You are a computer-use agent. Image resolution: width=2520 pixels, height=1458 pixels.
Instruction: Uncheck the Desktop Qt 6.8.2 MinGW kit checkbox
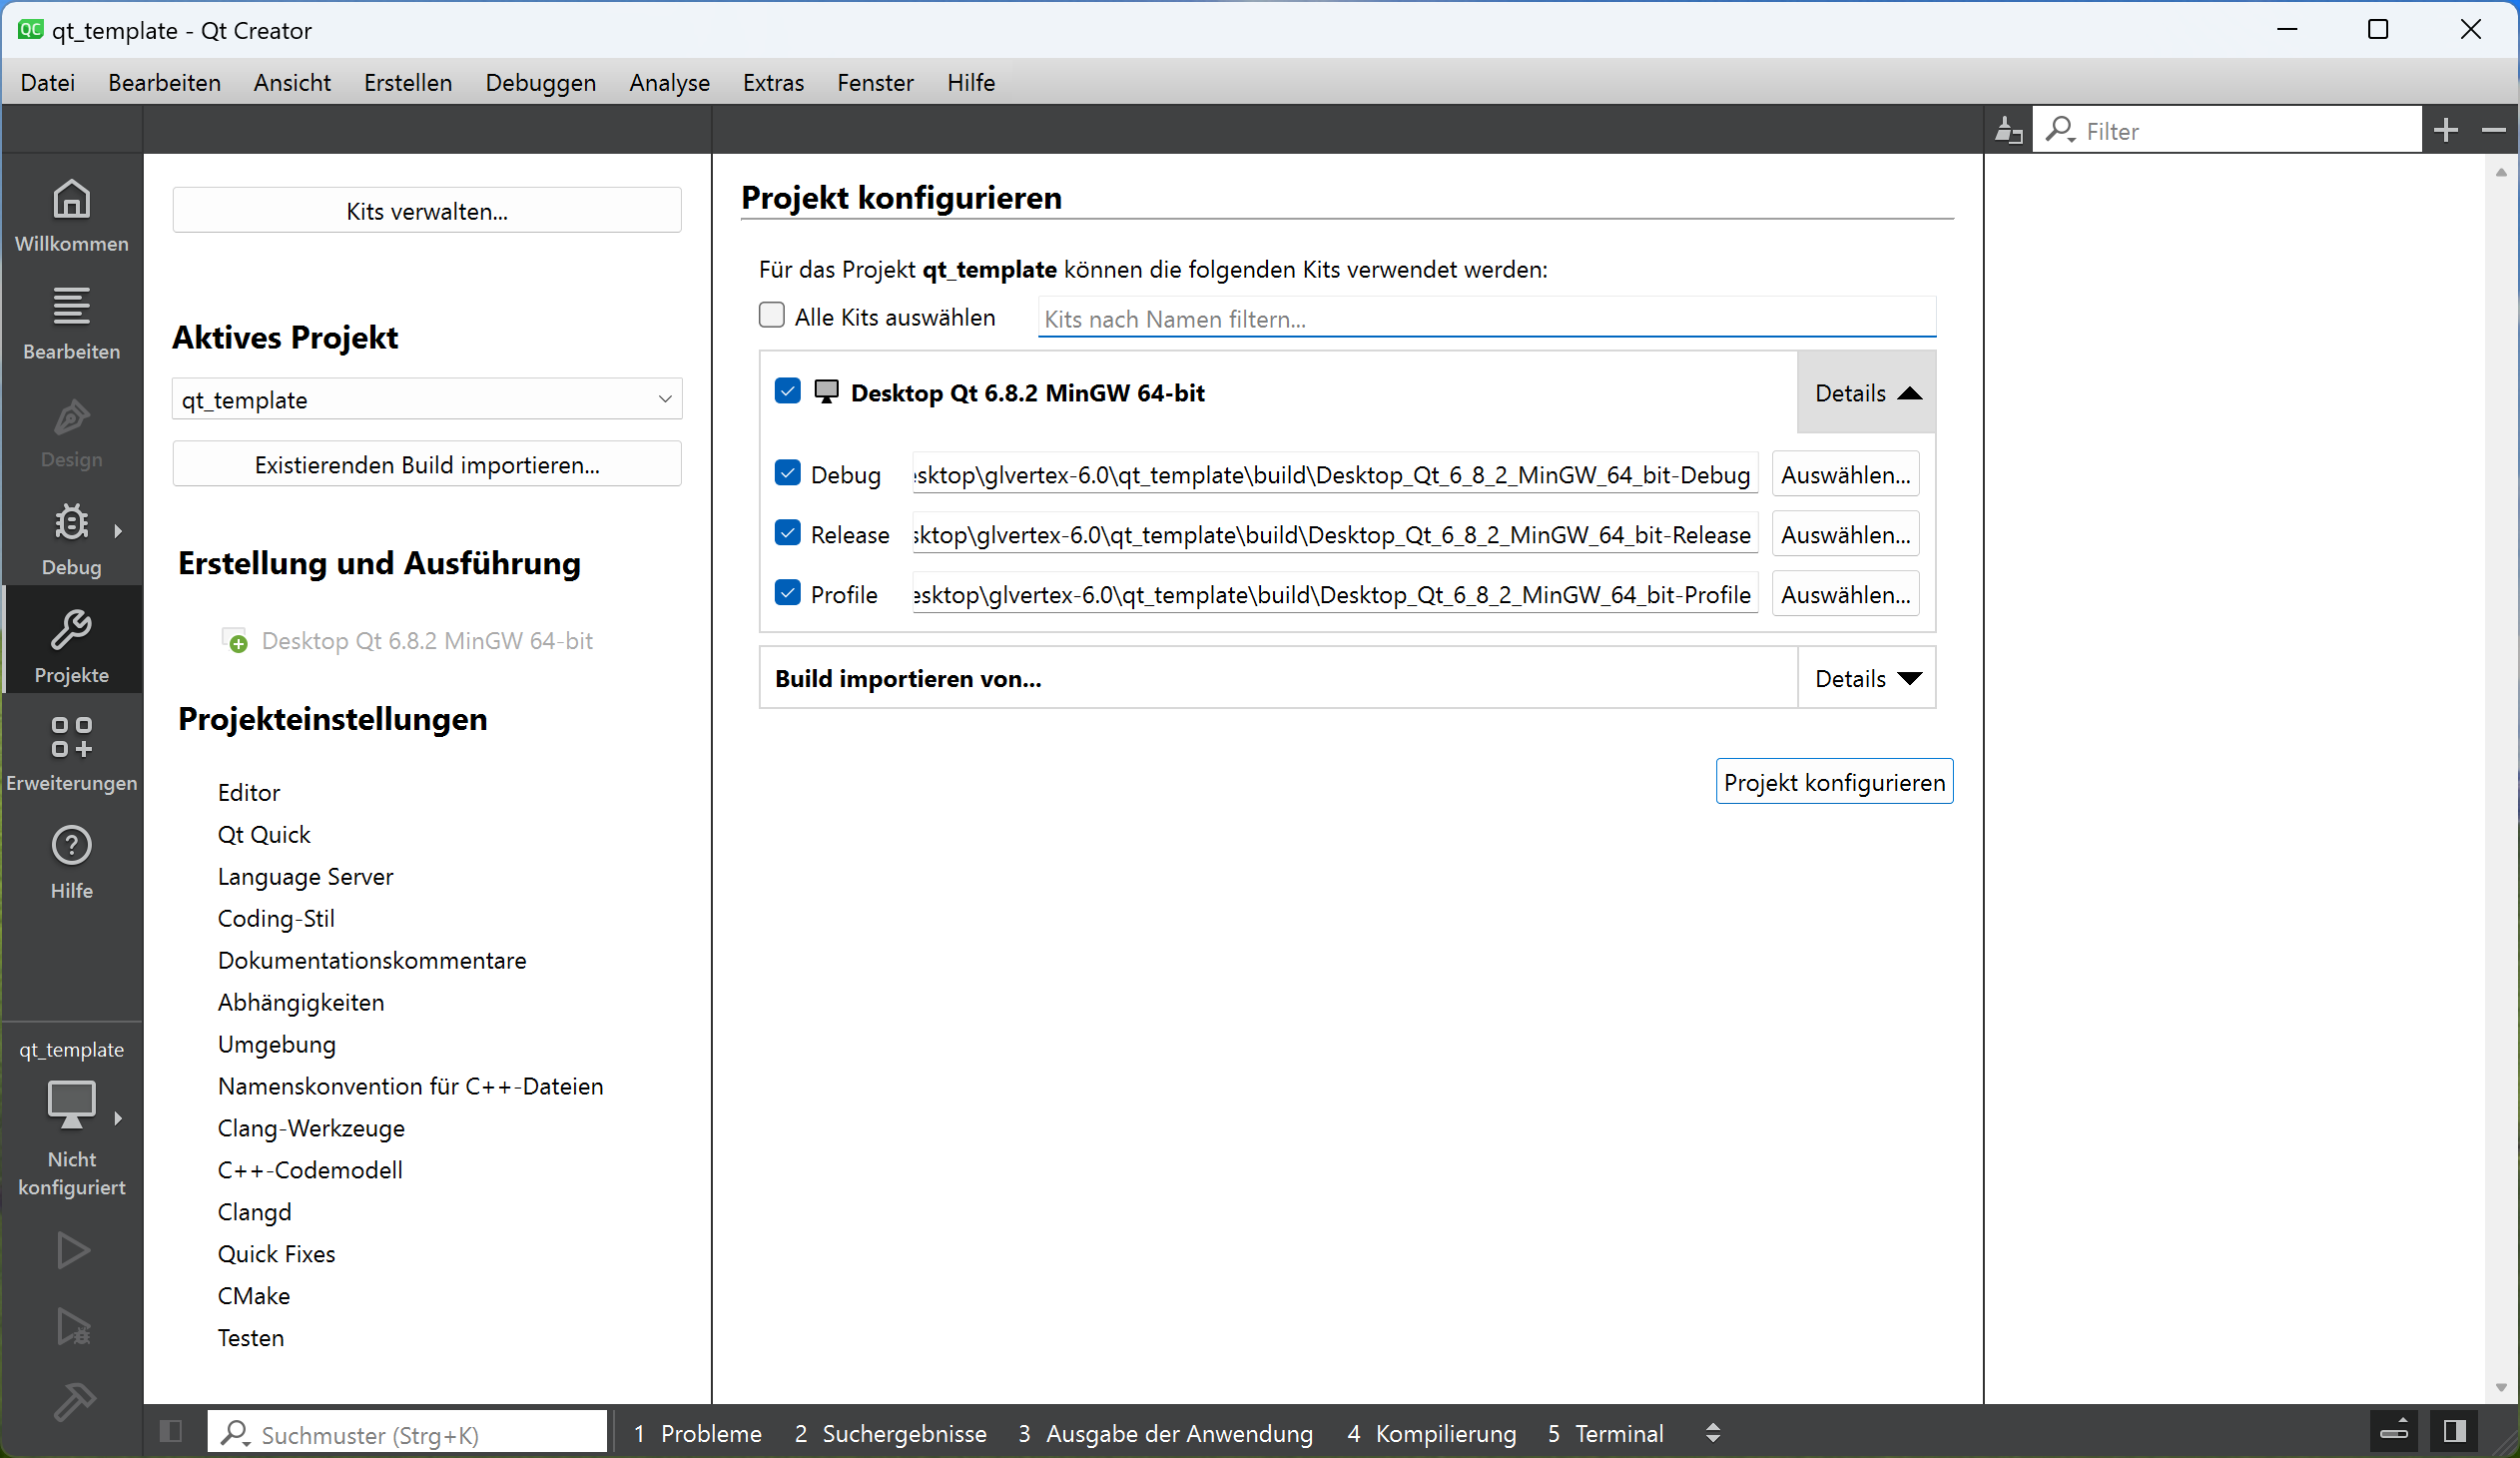pyautogui.click(x=787, y=391)
